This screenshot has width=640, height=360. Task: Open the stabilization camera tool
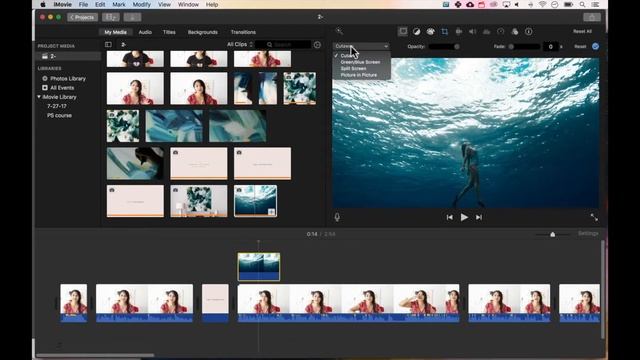tap(459, 31)
